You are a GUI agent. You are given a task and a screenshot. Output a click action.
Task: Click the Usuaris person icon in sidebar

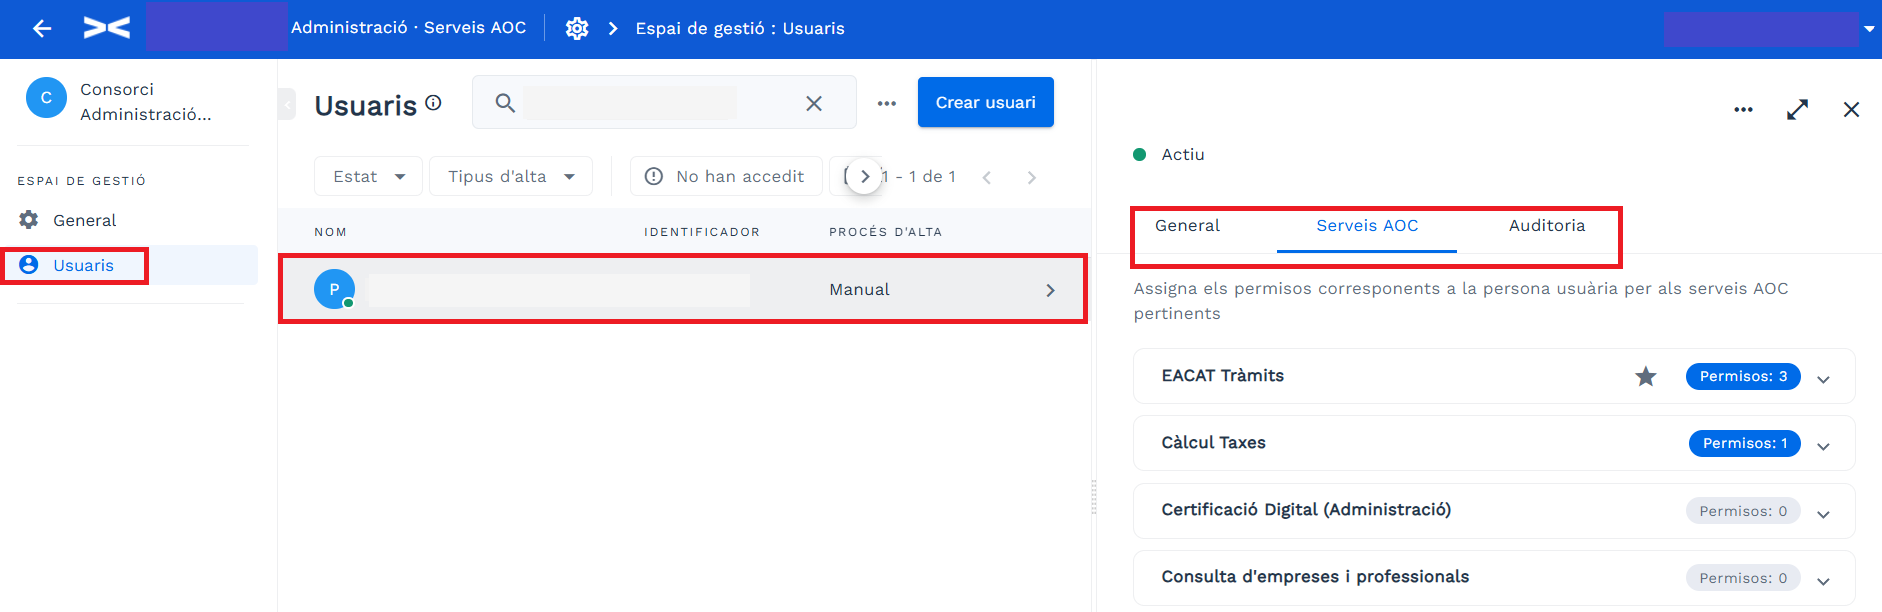click(x=29, y=264)
